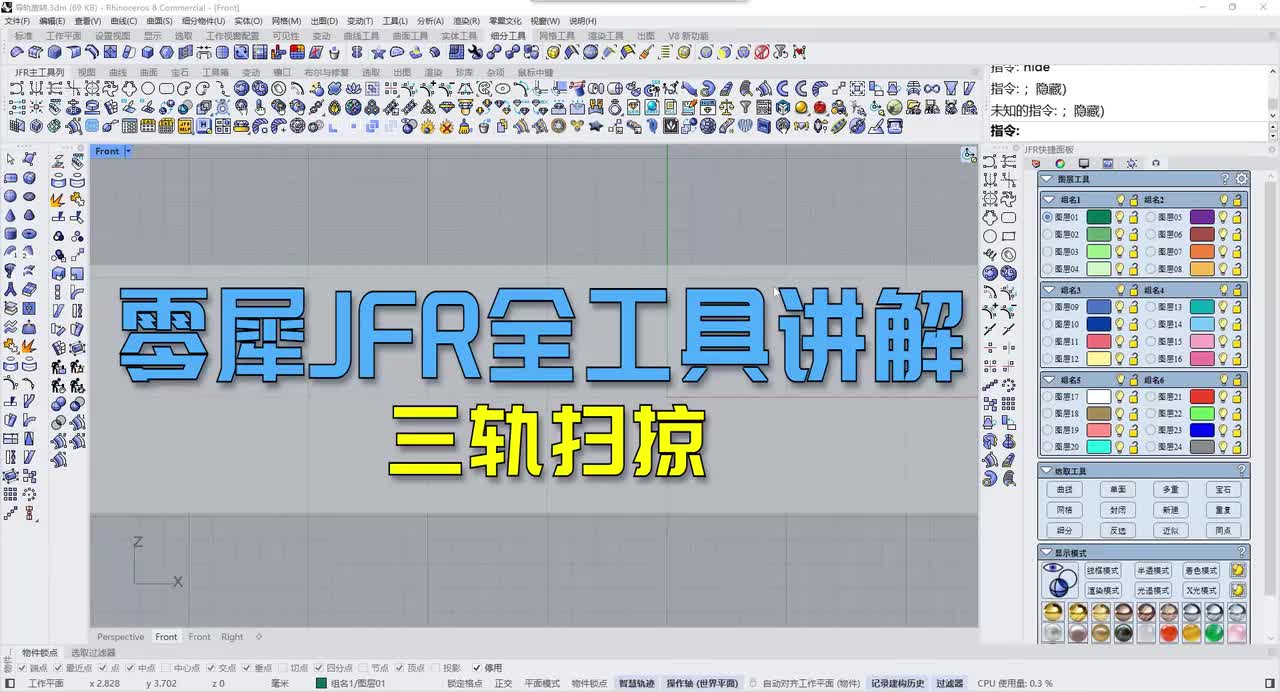
Task: Open the monitor display tab in JFR panel
Action: click(1084, 163)
